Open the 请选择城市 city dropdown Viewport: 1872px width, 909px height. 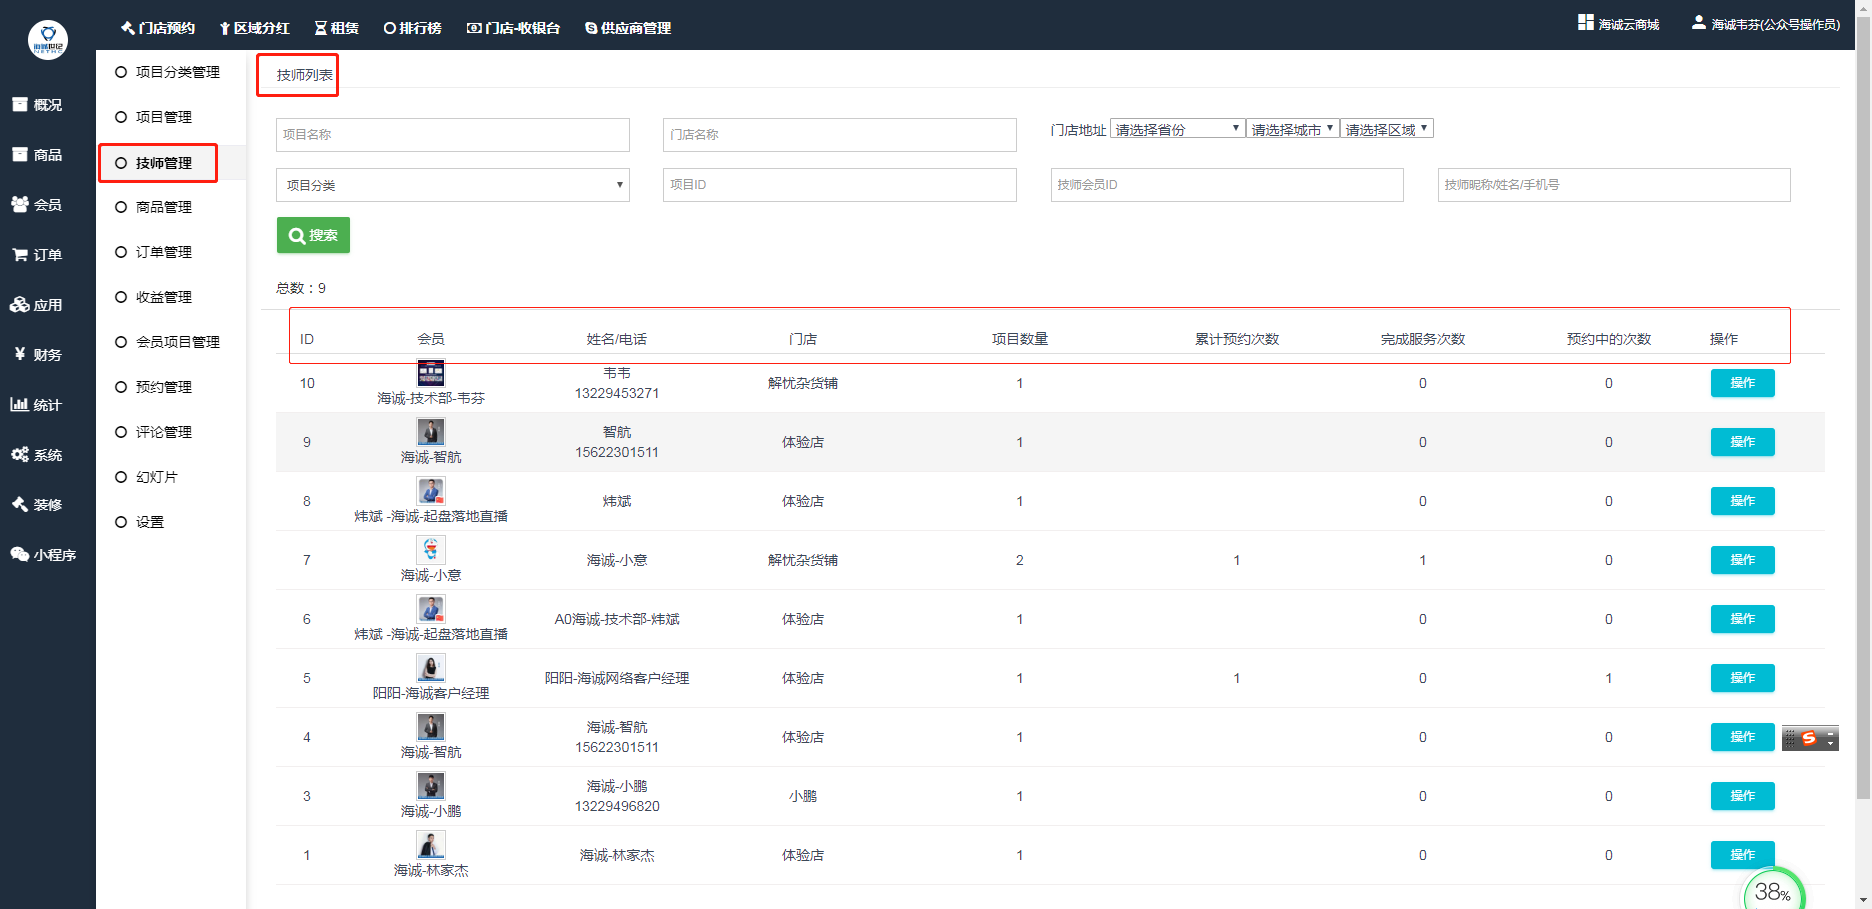coord(1292,129)
